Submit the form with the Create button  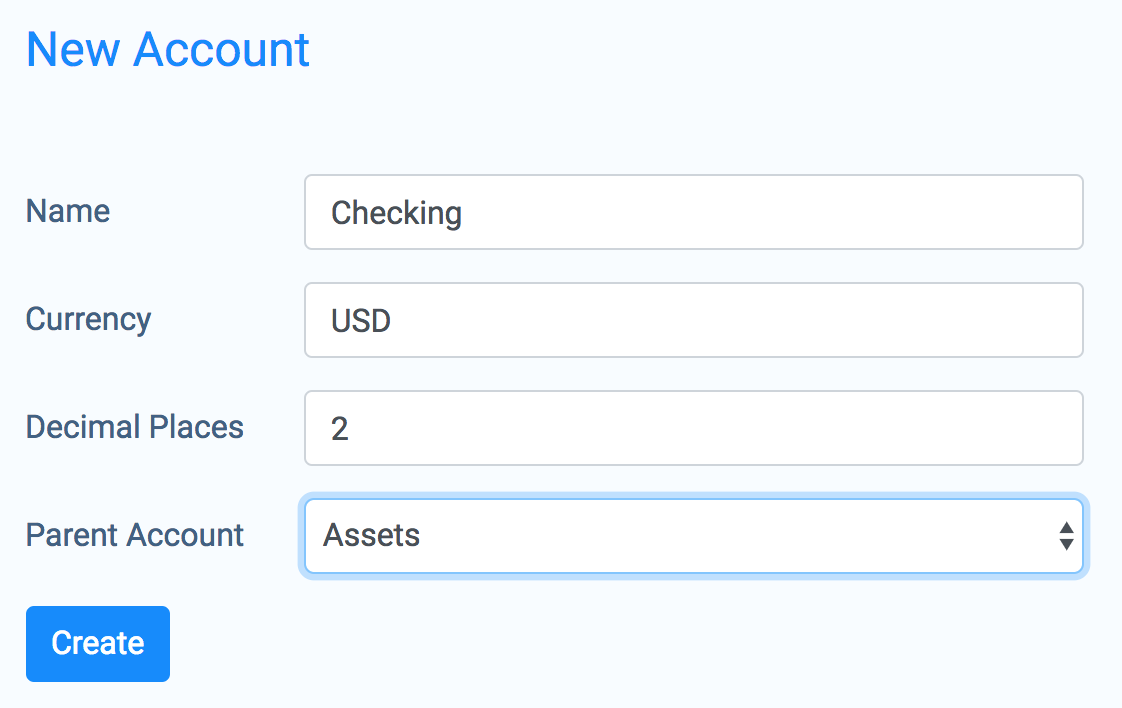tap(98, 644)
